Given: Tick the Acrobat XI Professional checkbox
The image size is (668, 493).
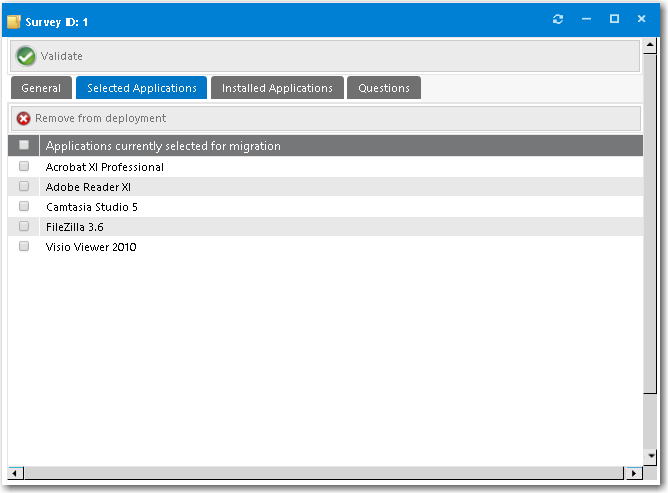Looking at the screenshot, I should coord(24,167).
